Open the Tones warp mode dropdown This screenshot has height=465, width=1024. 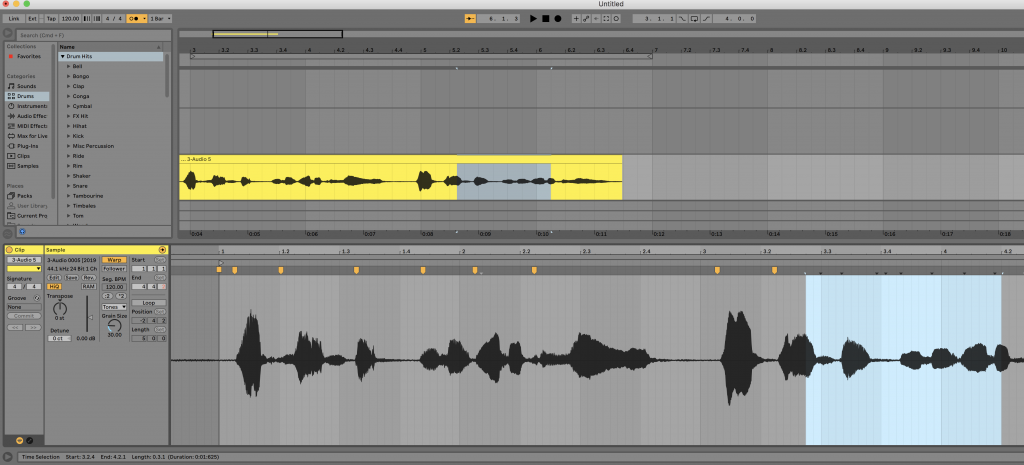(x=114, y=307)
